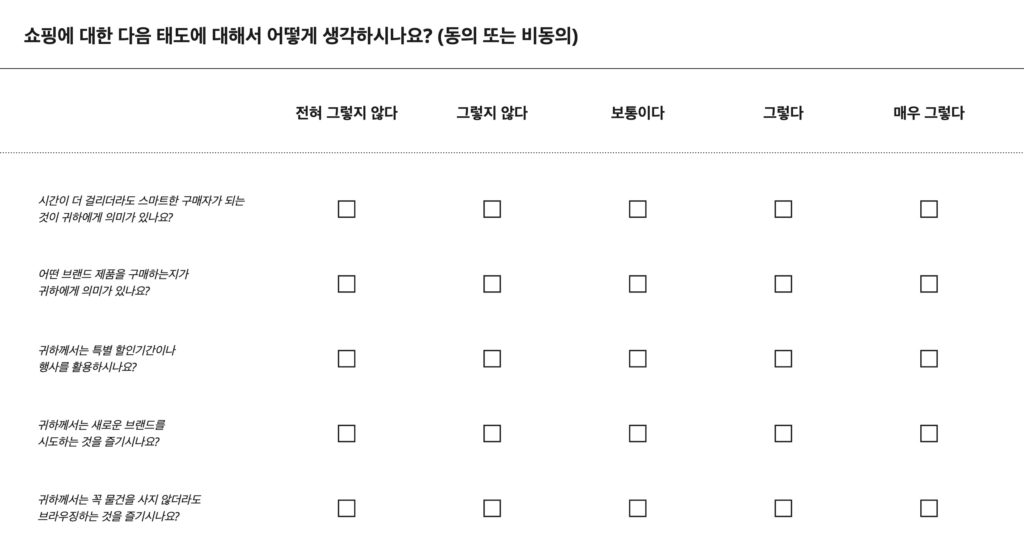1024x560 pixels.
Task: Select '보통이다' for trying new brands
Action: (637, 433)
